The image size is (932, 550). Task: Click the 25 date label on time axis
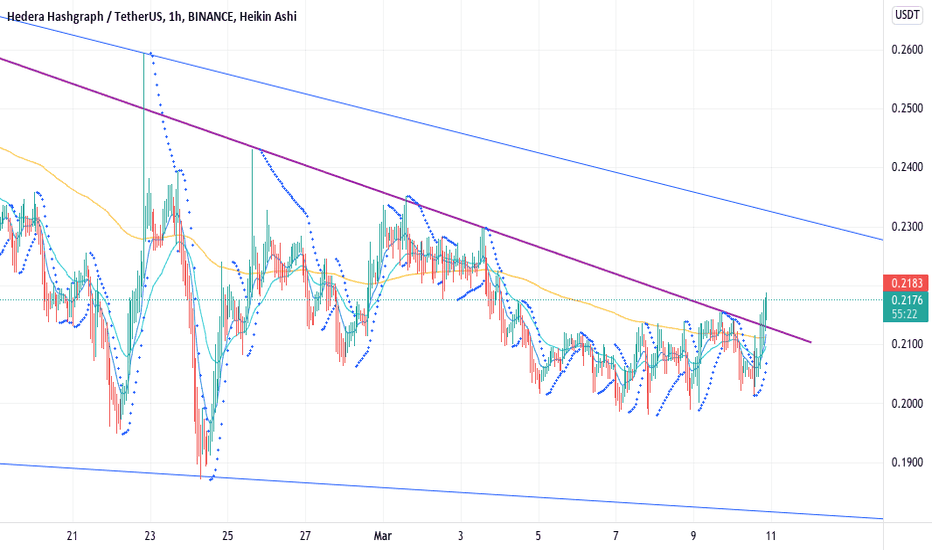(x=228, y=536)
